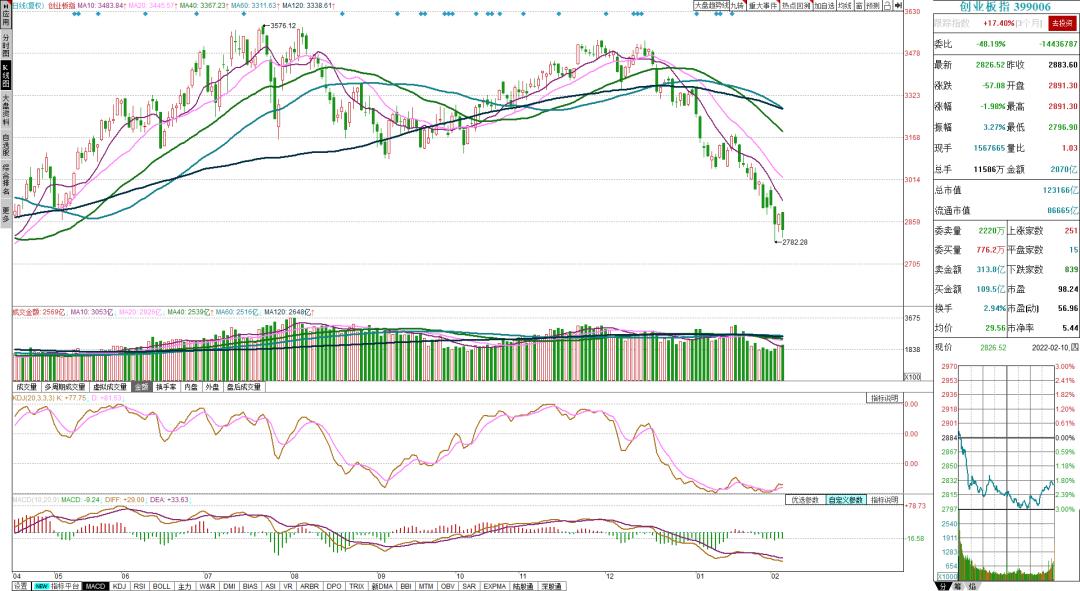Select the 虚拟成交量 tab
Image resolution: width=1080 pixels, height=591 pixels.
pos(110,387)
